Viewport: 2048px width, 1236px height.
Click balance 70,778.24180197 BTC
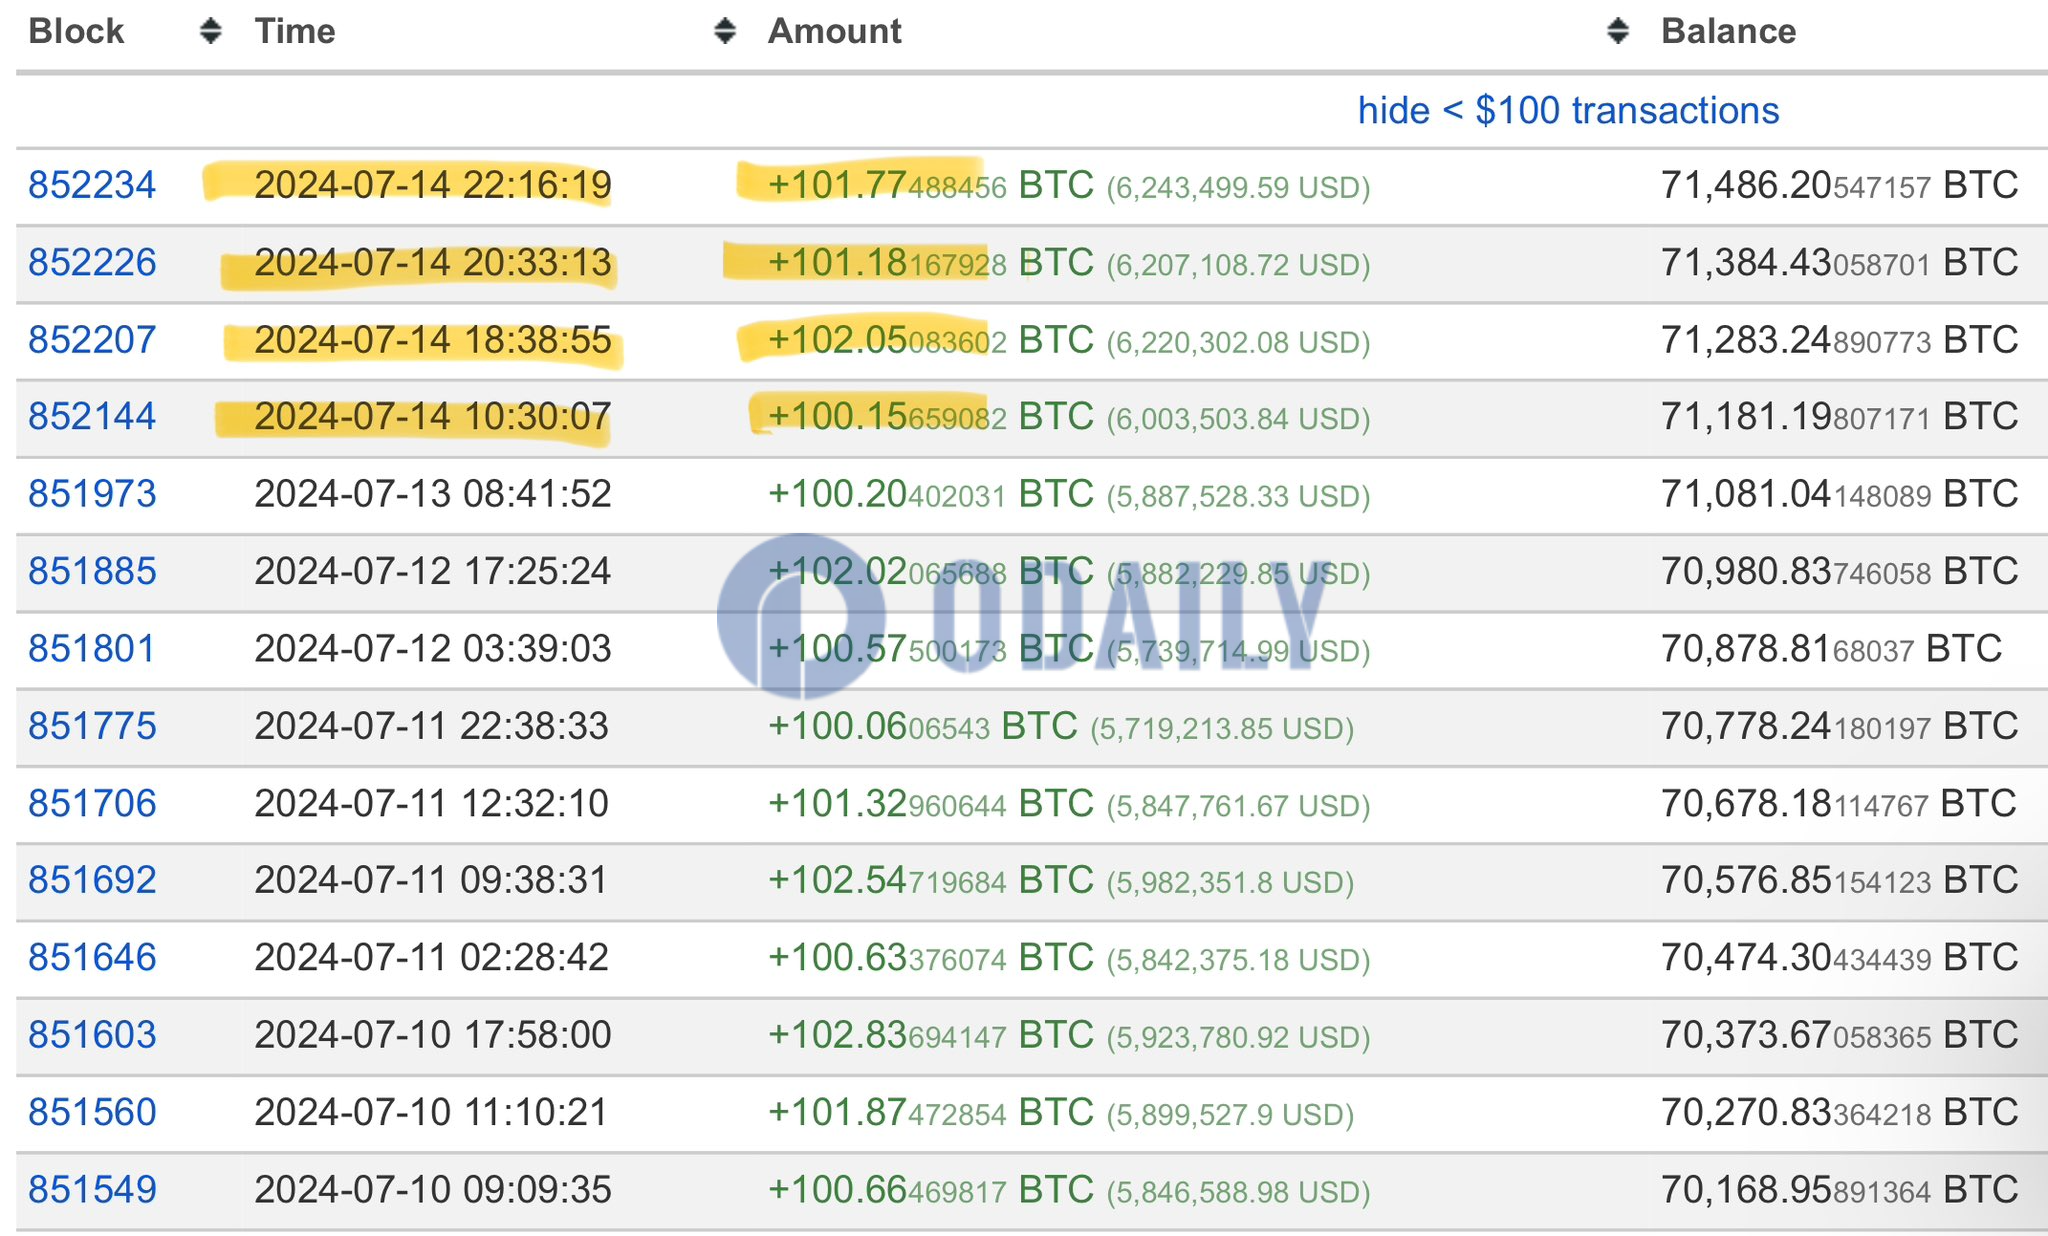[x=1840, y=726]
